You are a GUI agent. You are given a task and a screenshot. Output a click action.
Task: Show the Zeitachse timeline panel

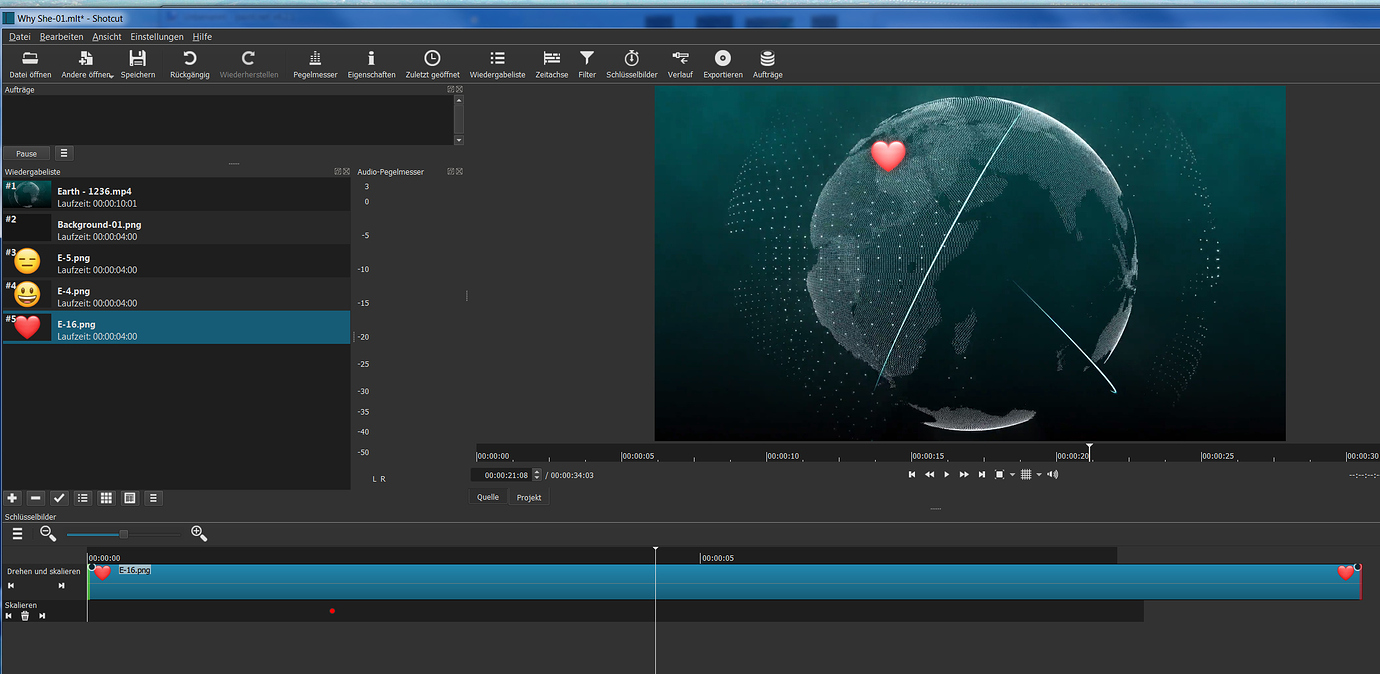[x=551, y=65]
